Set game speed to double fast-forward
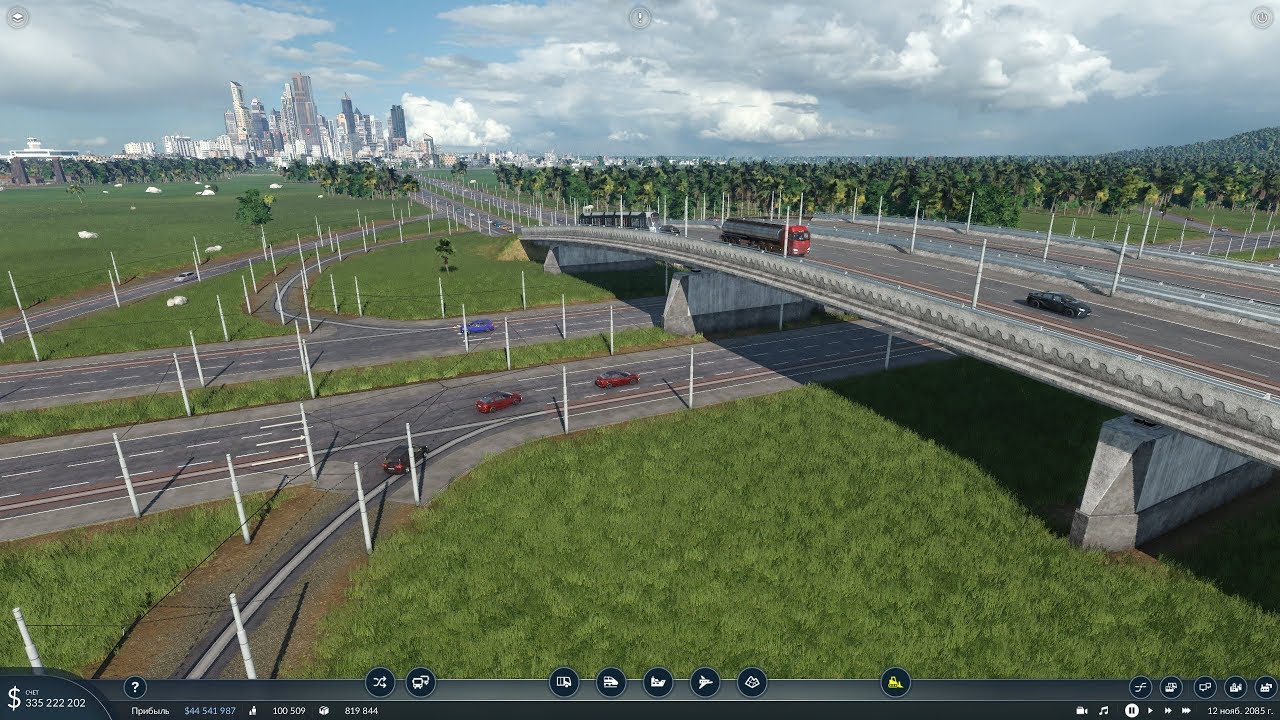Image resolution: width=1280 pixels, height=720 pixels. pos(1168,710)
